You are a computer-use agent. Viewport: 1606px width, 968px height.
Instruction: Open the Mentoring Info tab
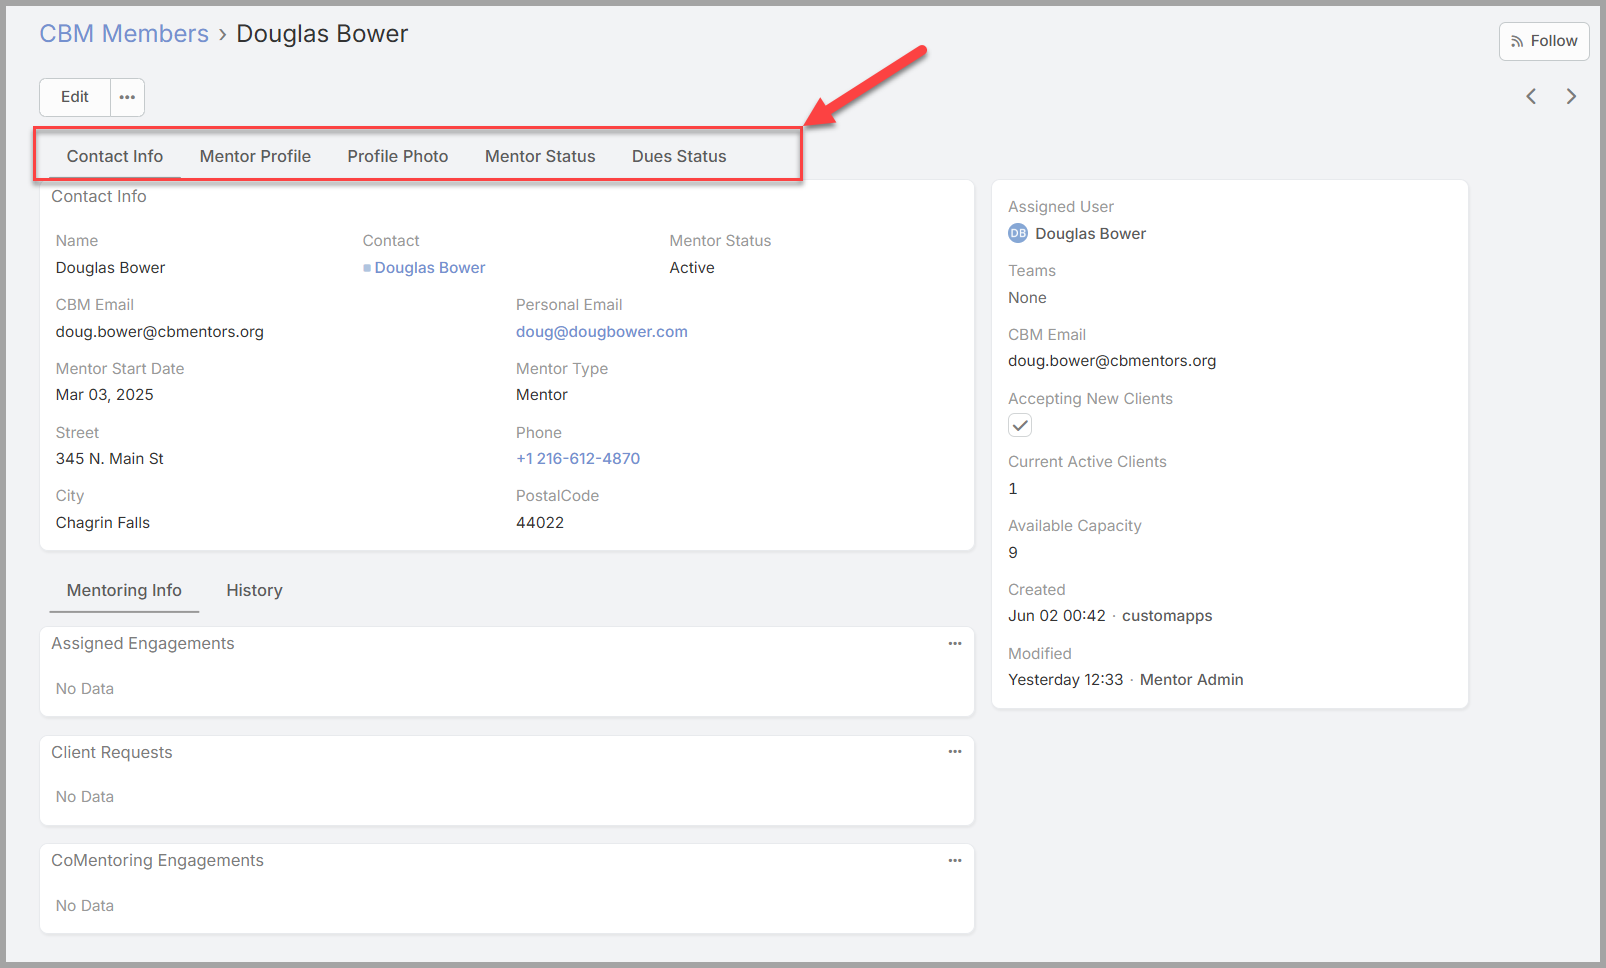(x=124, y=590)
